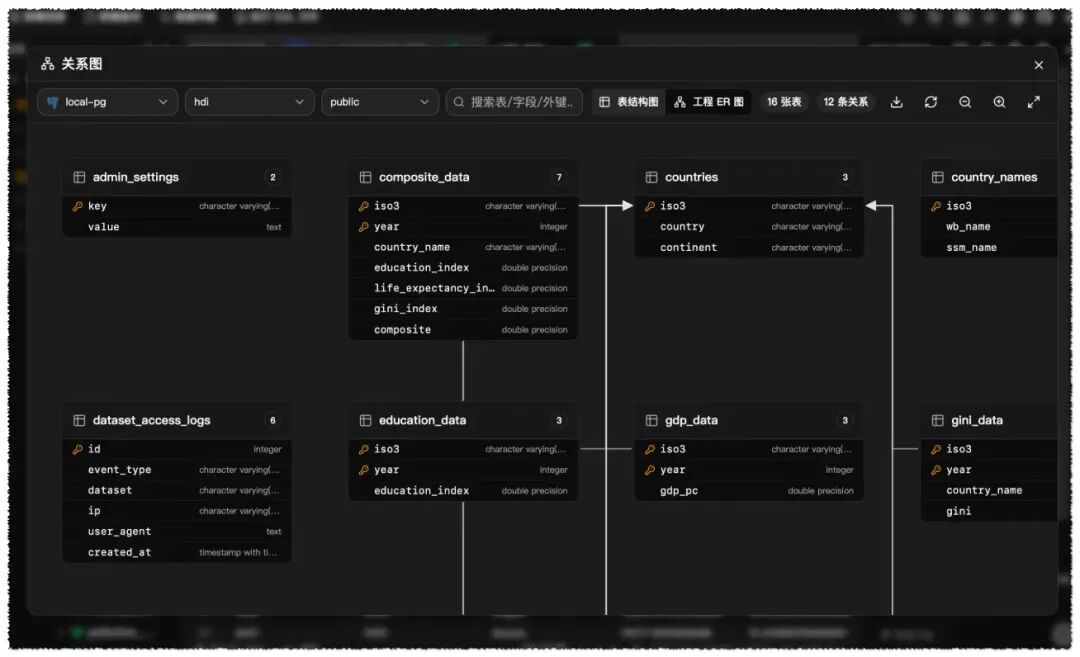
Task: Click the ip column in dataset_access_logs
Action: pyautogui.click(x=176, y=511)
